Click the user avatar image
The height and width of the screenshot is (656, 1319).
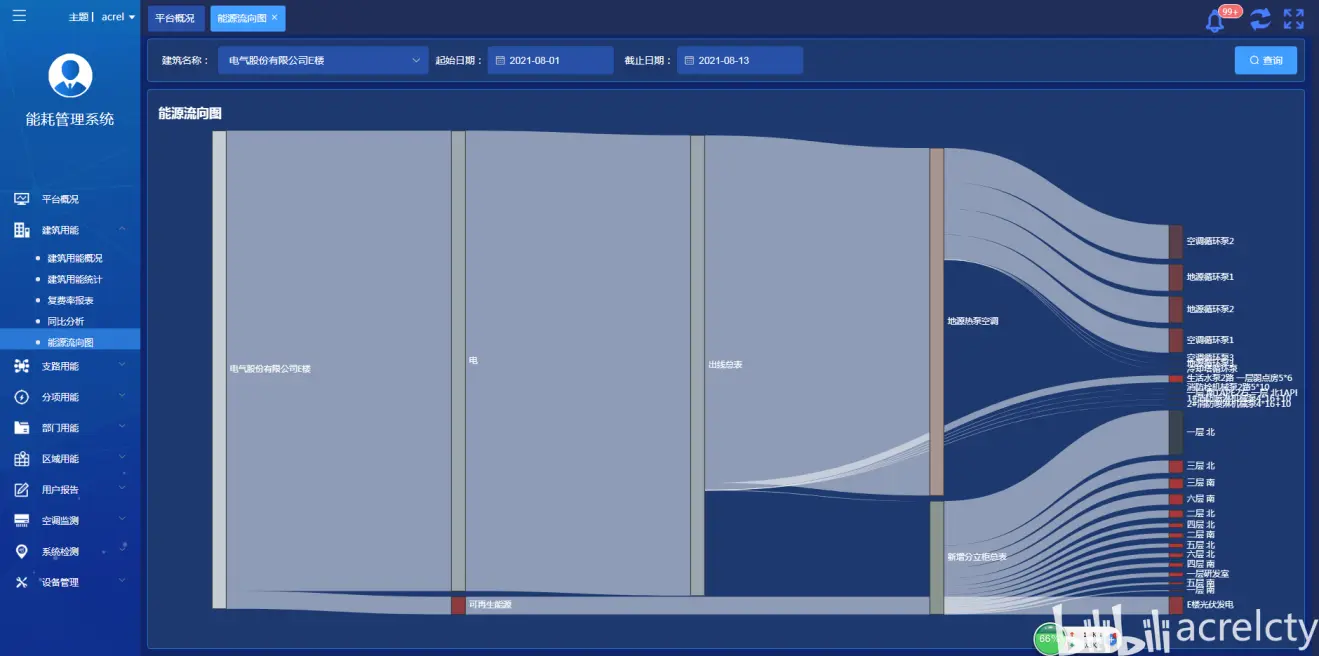[x=70, y=75]
